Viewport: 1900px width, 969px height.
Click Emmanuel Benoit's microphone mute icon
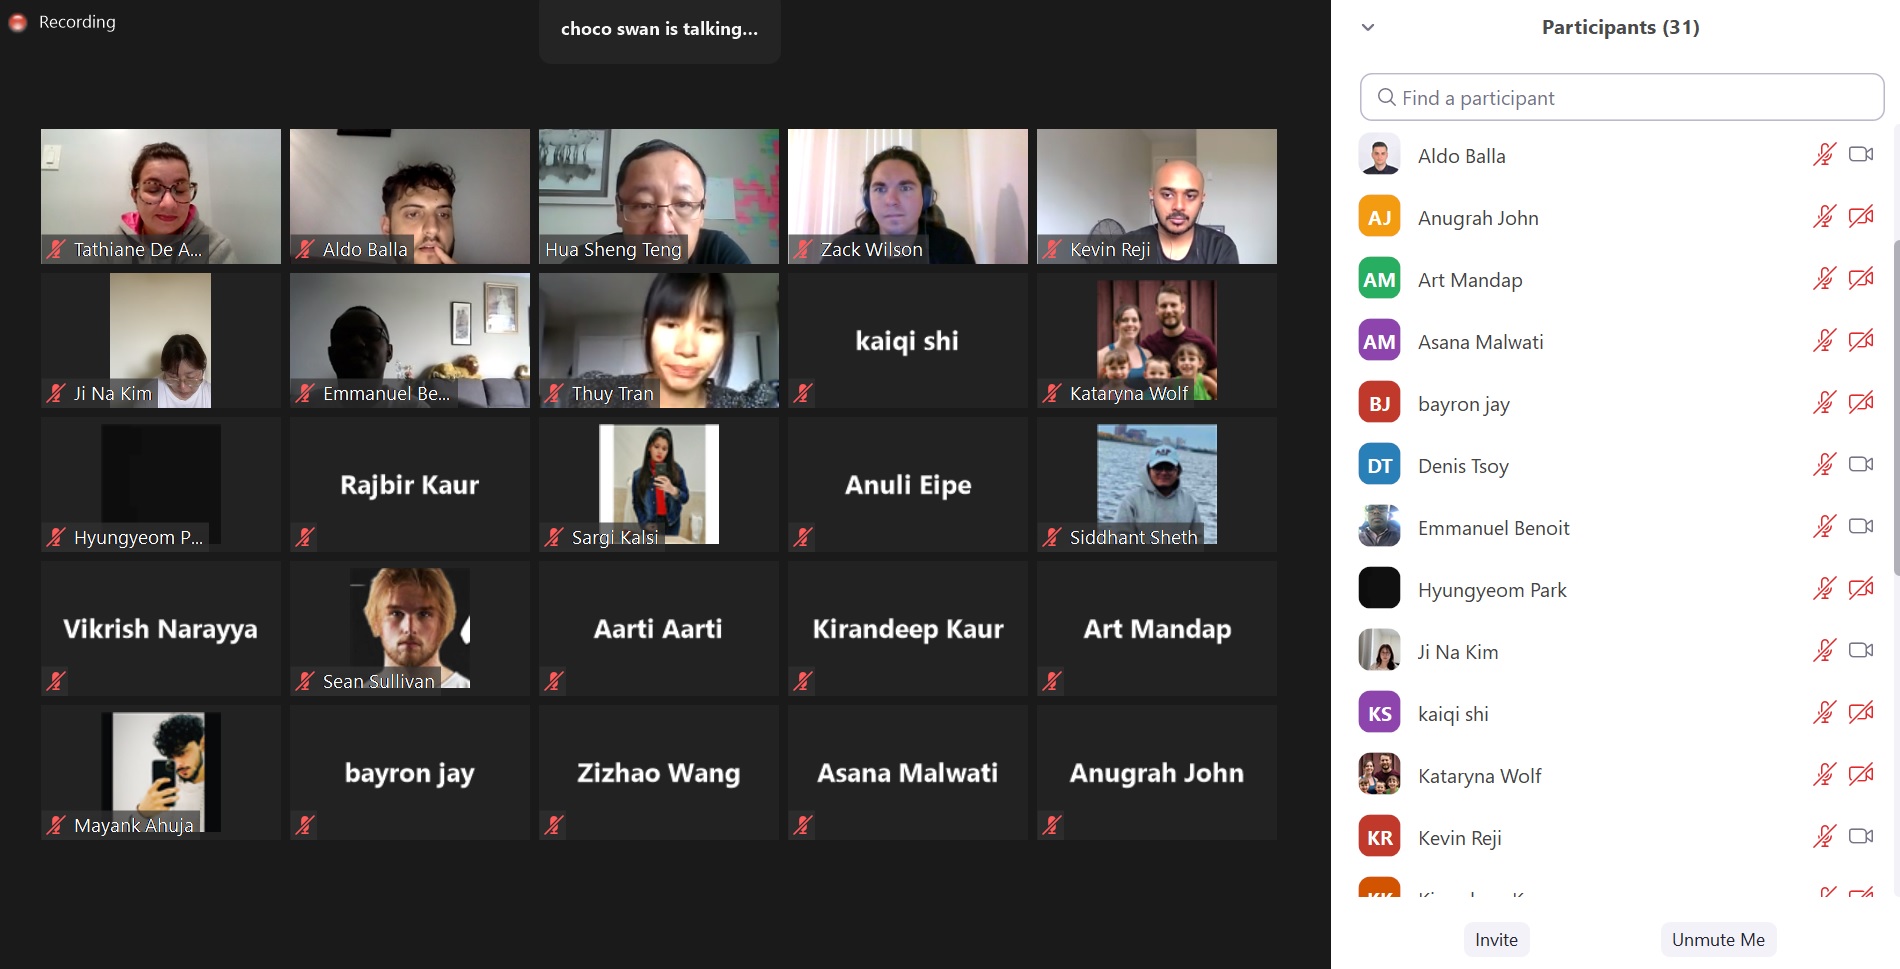tap(1824, 527)
